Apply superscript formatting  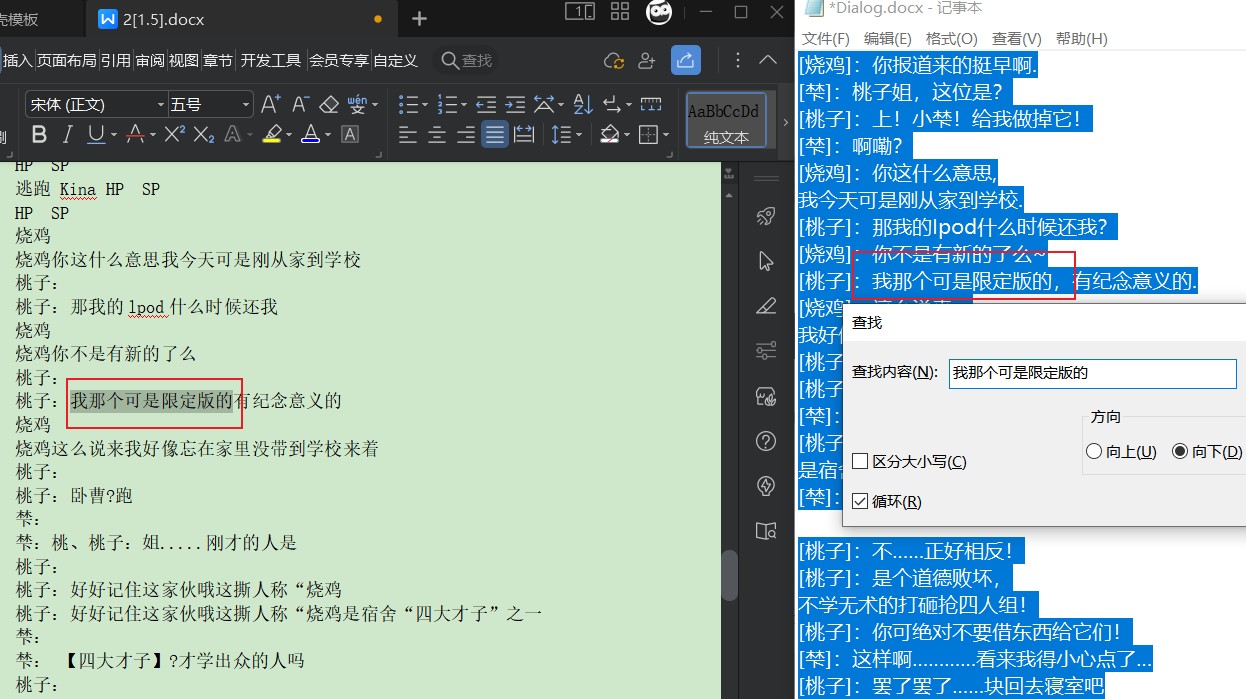coord(174,134)
